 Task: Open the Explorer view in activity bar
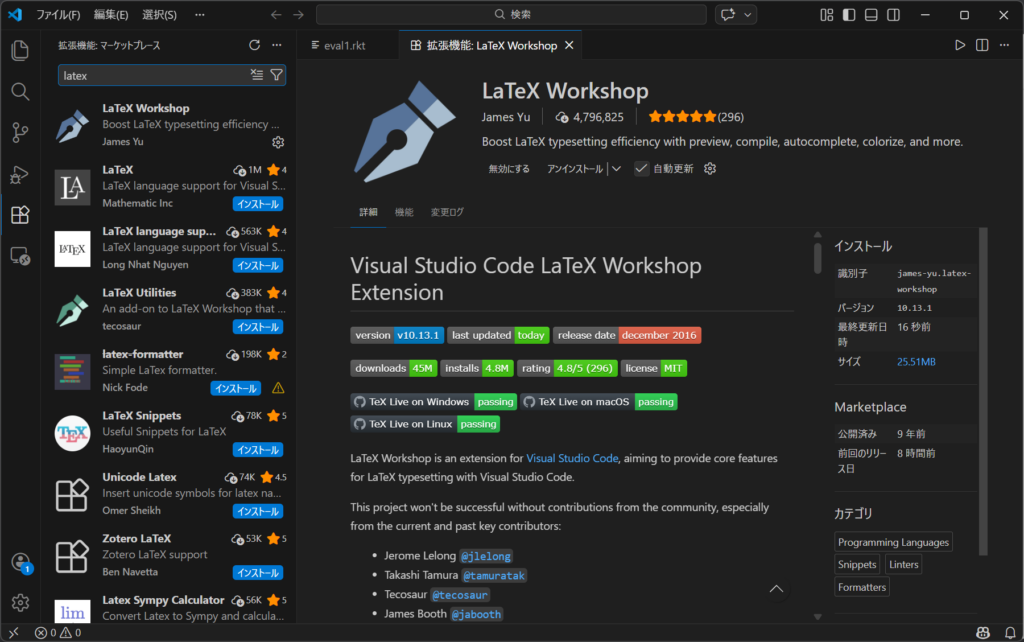(20, 50)
